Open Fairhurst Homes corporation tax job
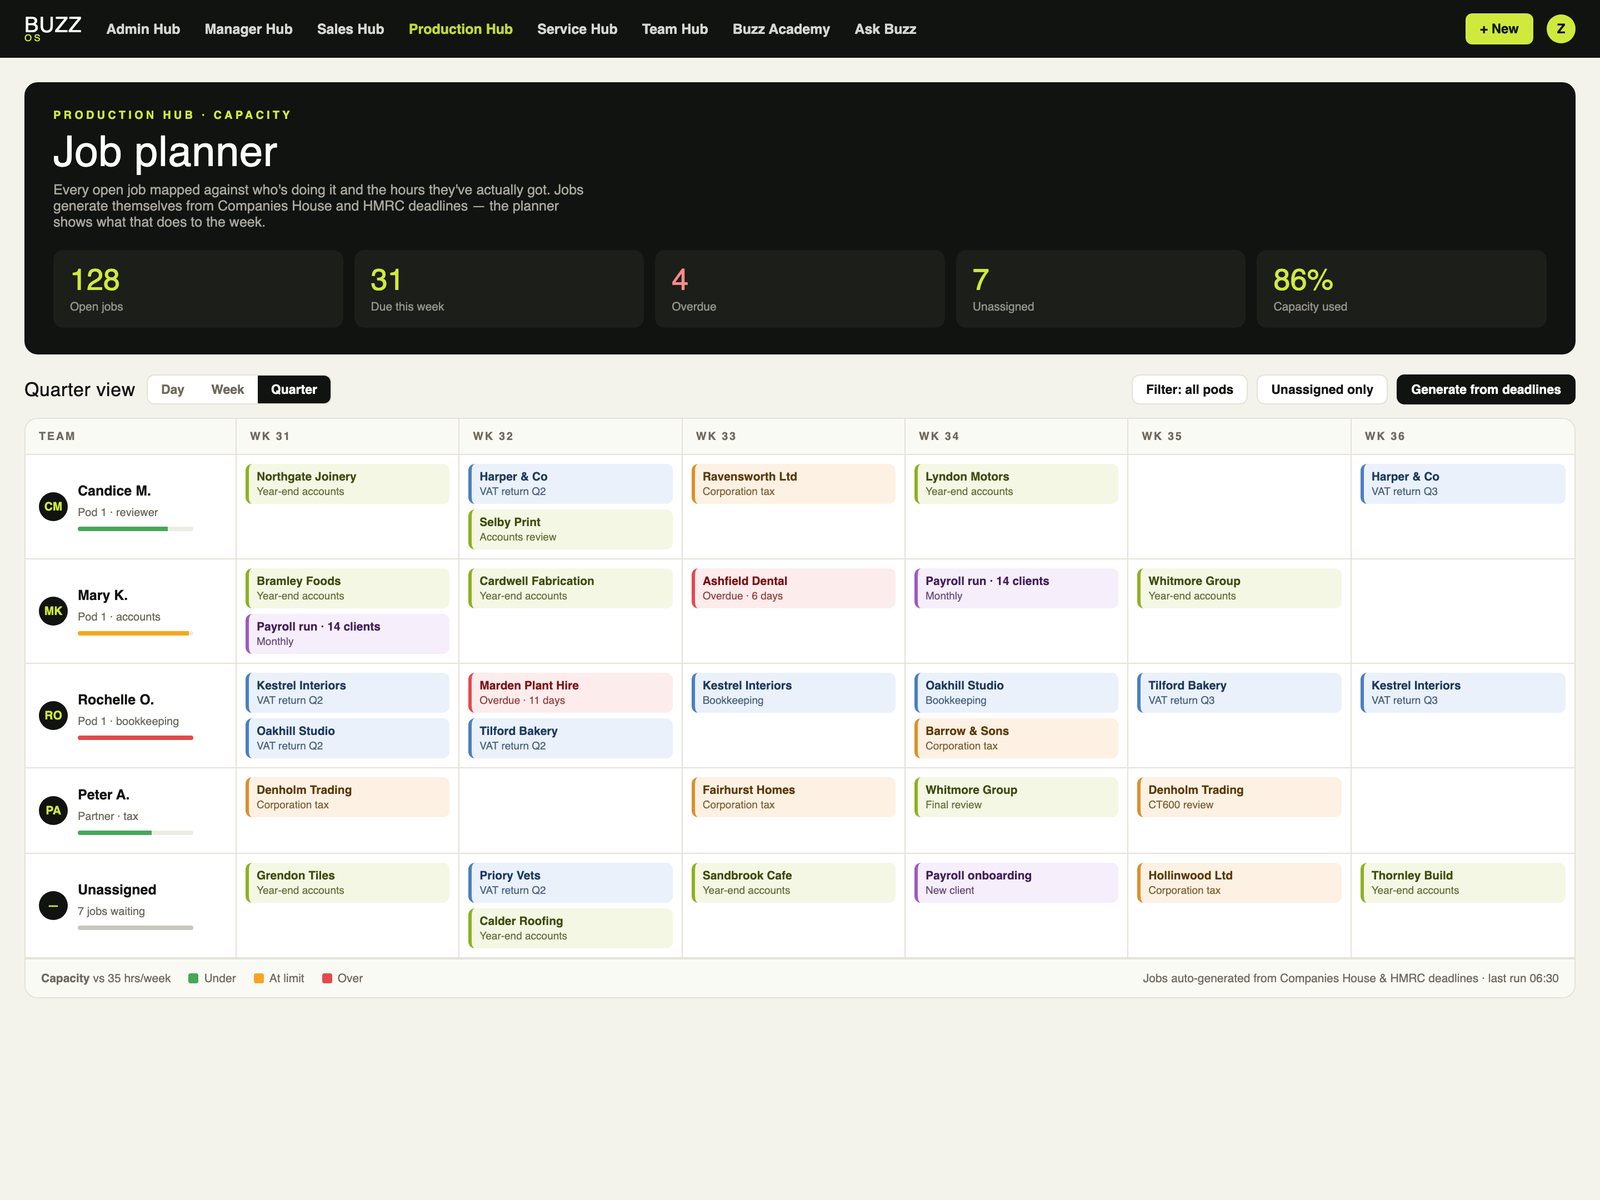 pyautogui.click(x=794, y=797)
